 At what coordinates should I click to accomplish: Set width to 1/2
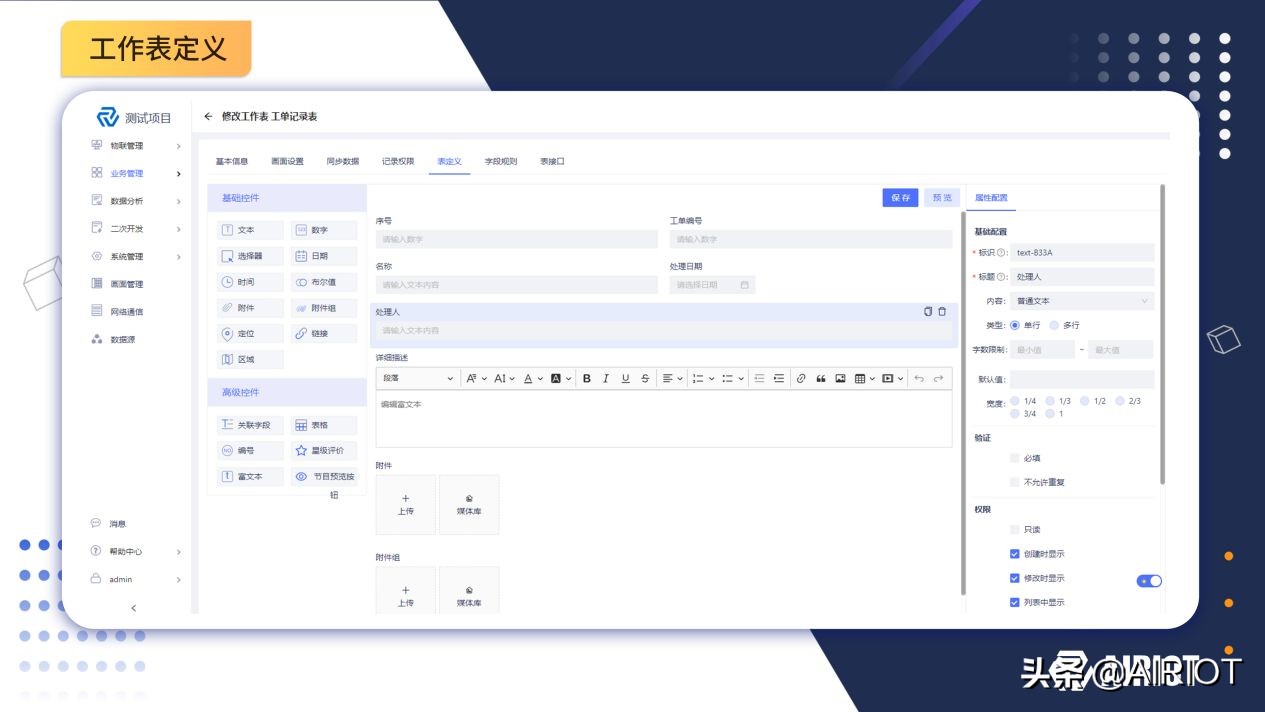point(1085,401)
